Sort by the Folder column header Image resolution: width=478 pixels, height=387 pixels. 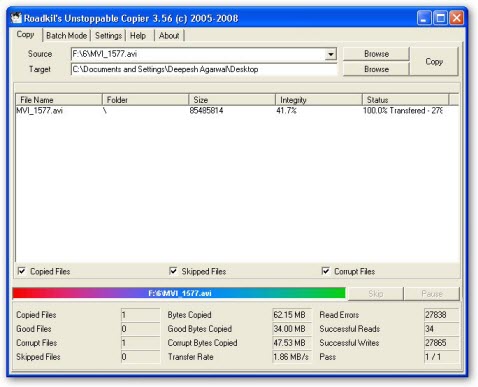pyautogui.click(x=145, y=100)
